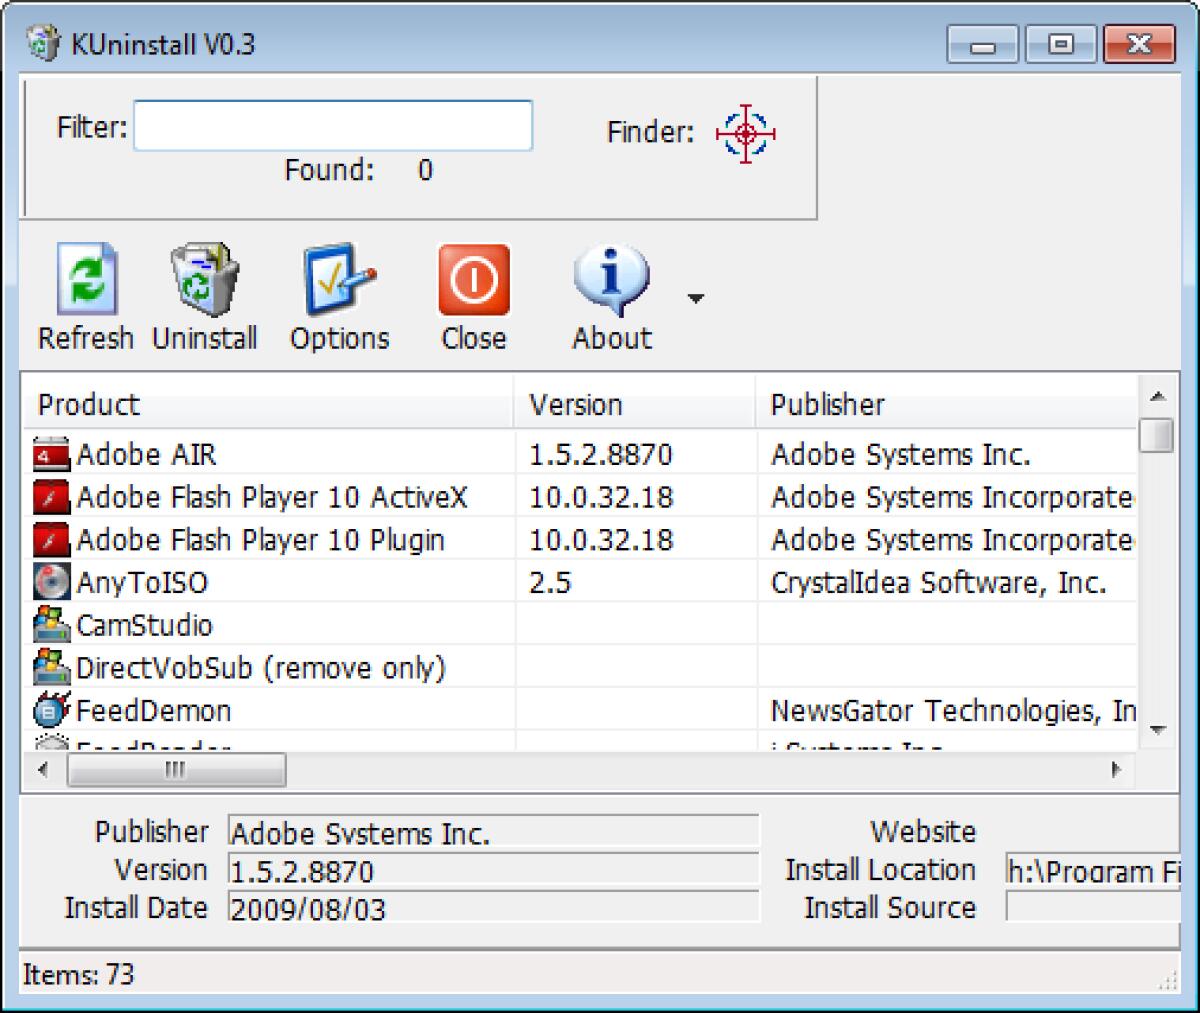The height and width of the screenshot is (1013, 1200).
Task: Click the horizontal scrollbar right arrow
Action: [x=1117, y=770]
